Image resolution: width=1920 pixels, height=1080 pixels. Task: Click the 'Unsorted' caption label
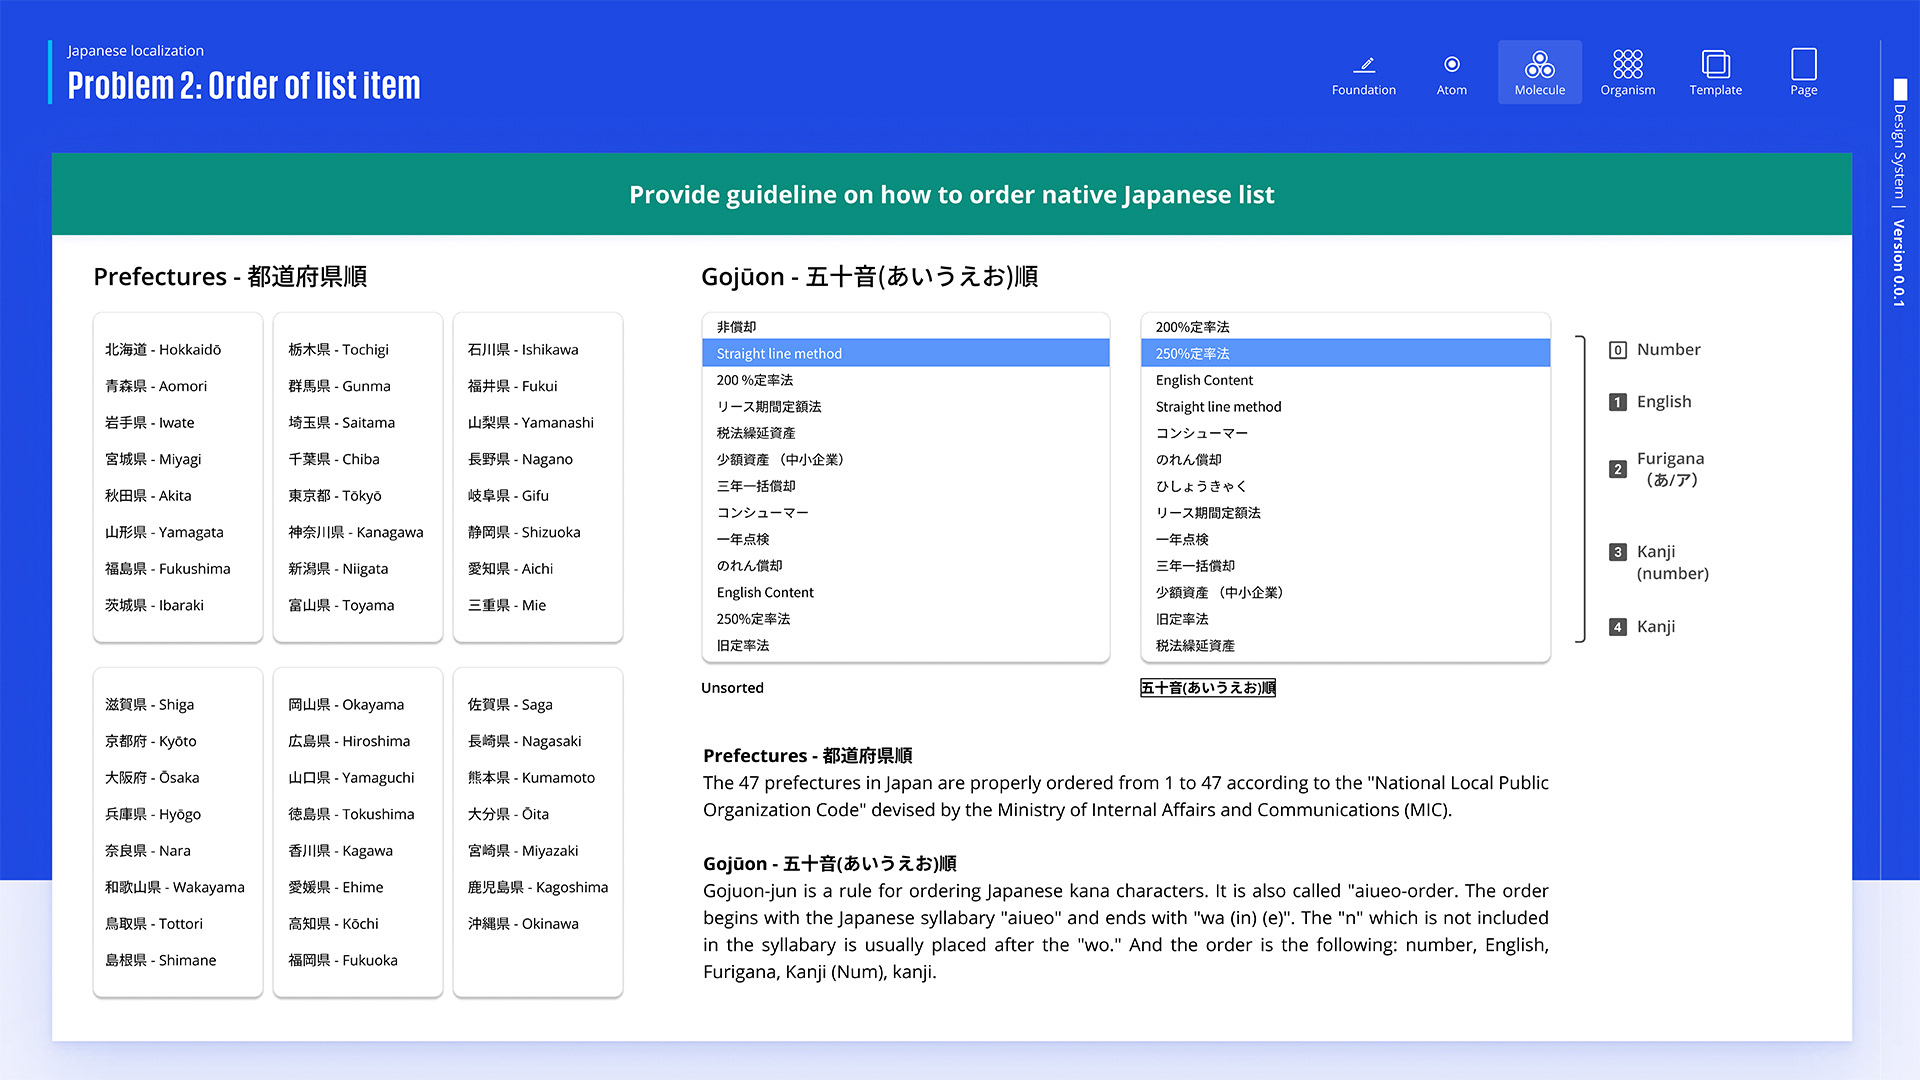(732, 688)
